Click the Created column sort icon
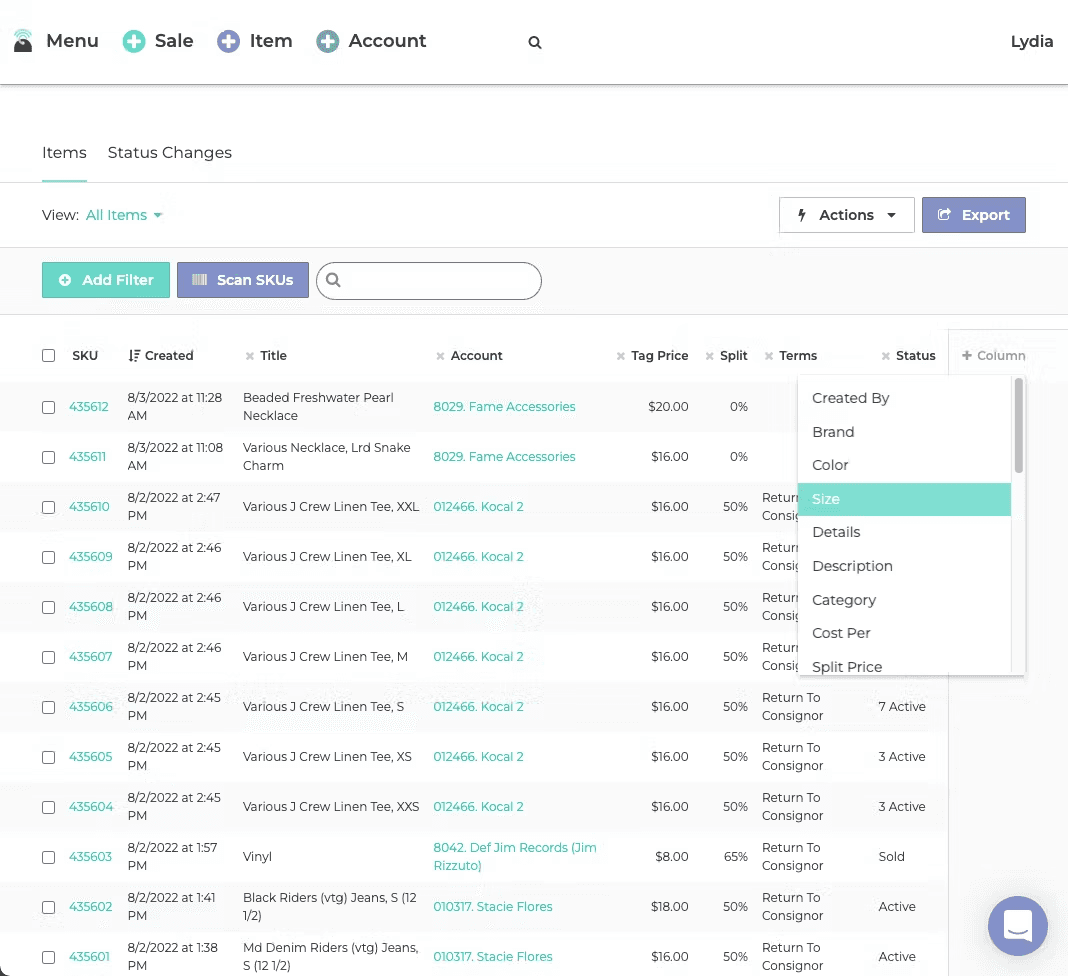This screenshot has height=976, width=1068. (134, 356)
